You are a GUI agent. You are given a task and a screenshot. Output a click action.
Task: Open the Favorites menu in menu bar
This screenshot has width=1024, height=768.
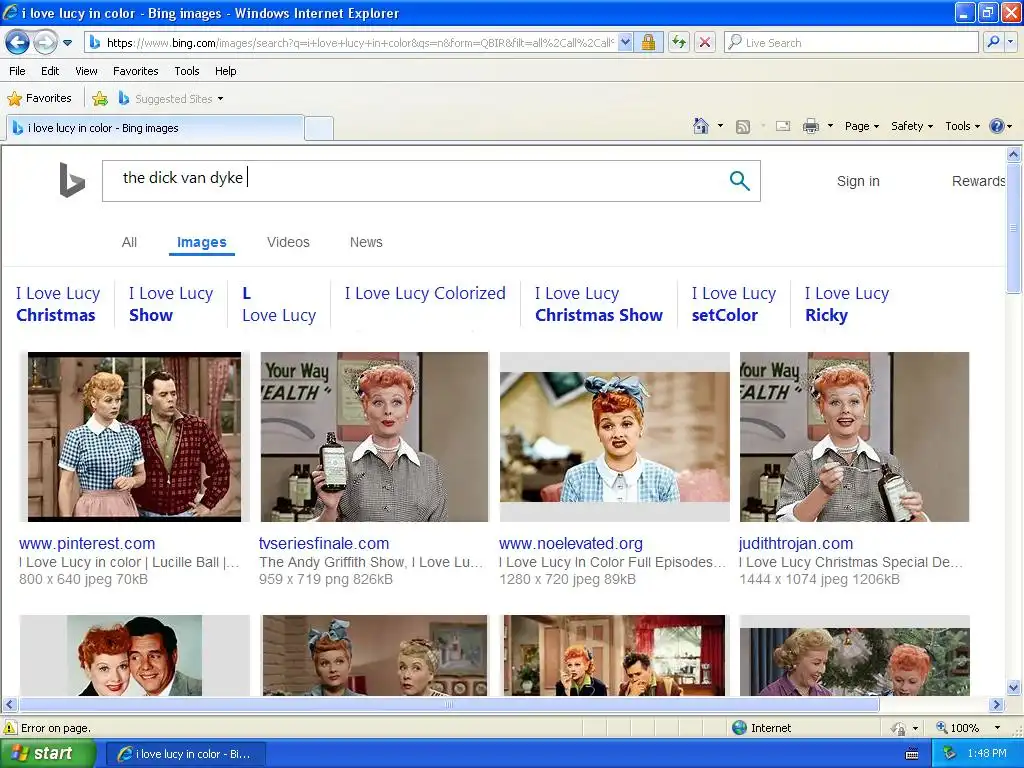click(135, 71)
